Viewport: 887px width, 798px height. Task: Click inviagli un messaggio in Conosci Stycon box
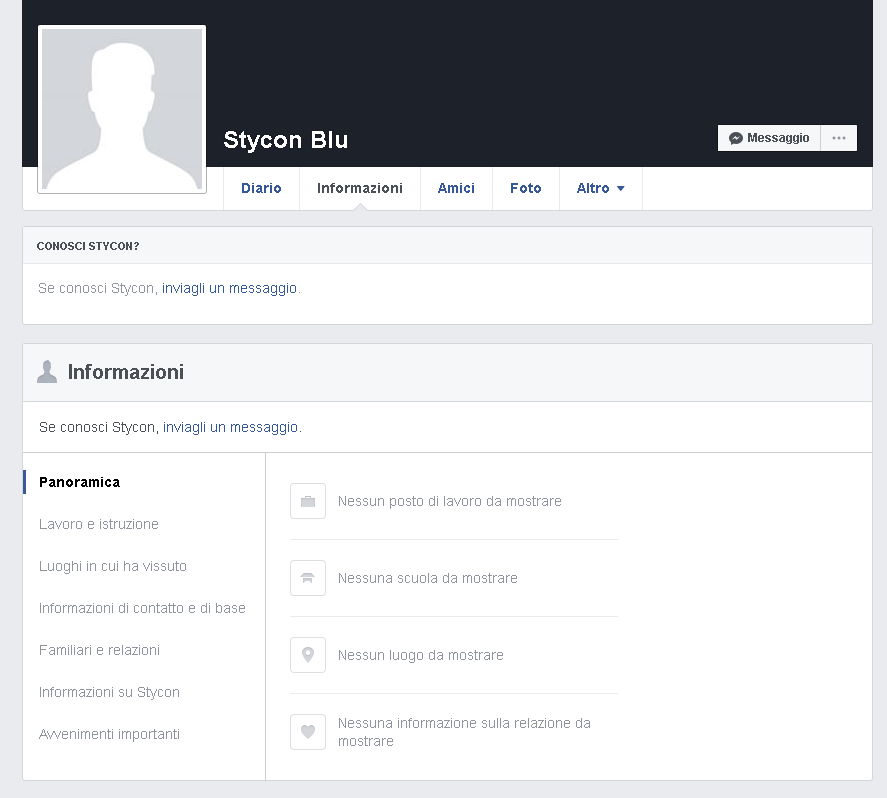229,288
